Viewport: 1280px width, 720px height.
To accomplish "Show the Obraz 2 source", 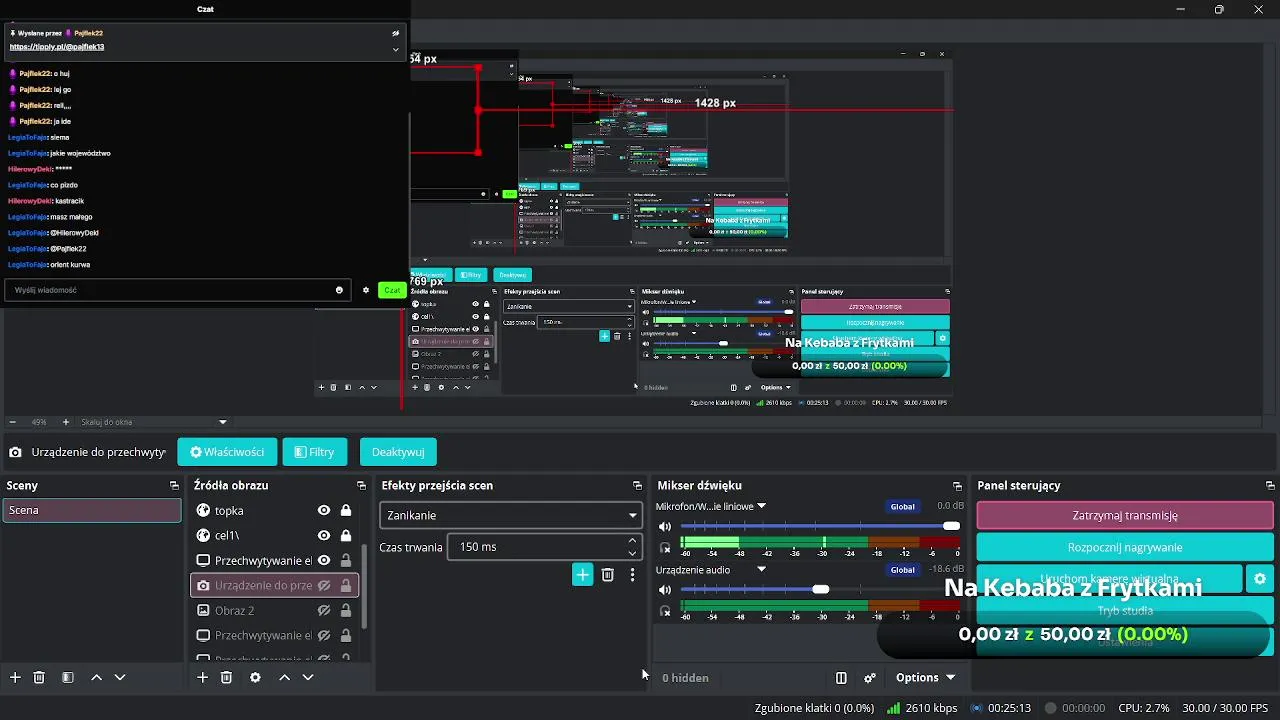I will click(324, 610).
